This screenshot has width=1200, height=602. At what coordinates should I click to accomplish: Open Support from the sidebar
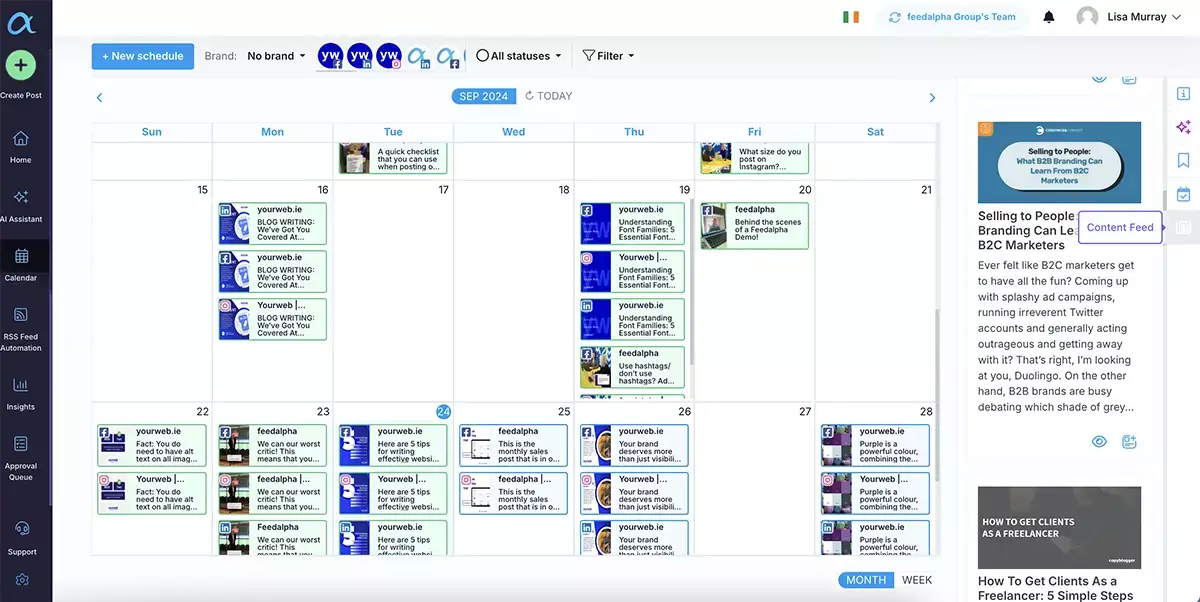coord(21,537)
